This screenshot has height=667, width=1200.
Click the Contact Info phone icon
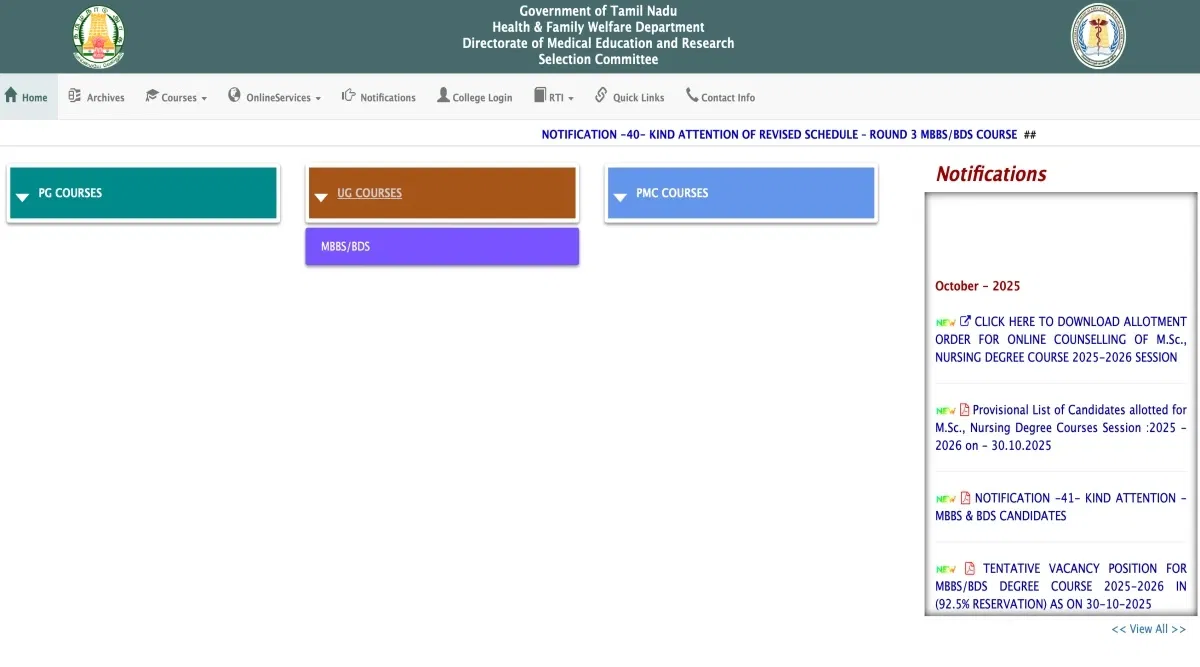coord(692,96)
